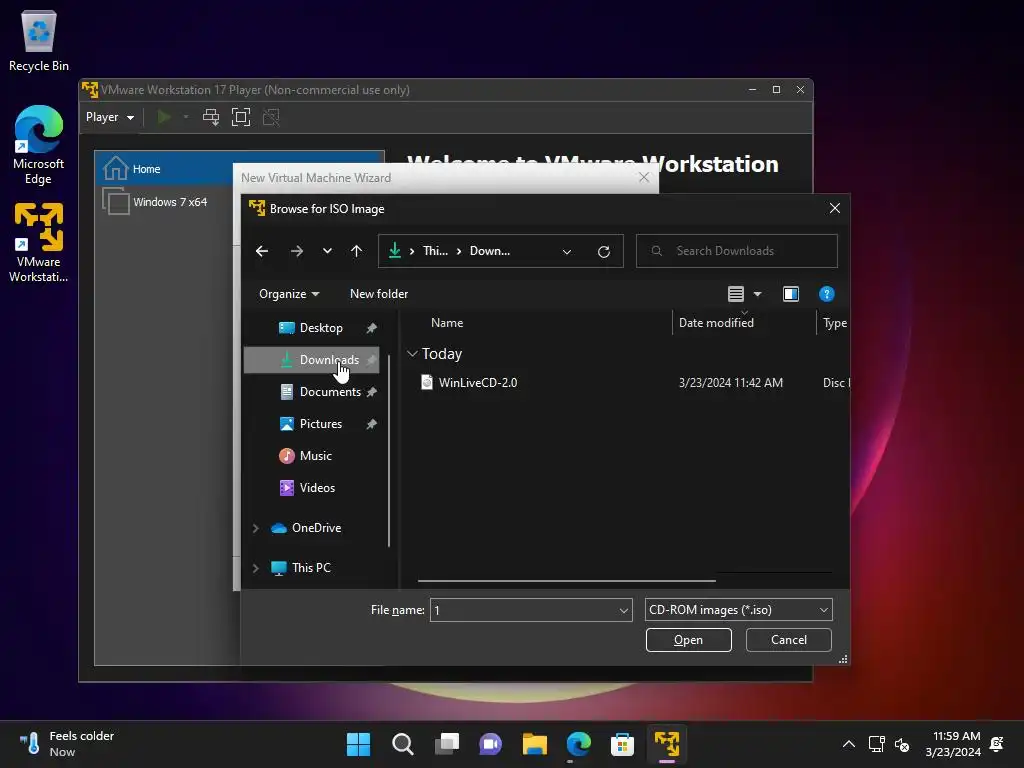Open Task View on taskbar
1024x768 pixels.
pyautogui.click(x=447, y=744)
